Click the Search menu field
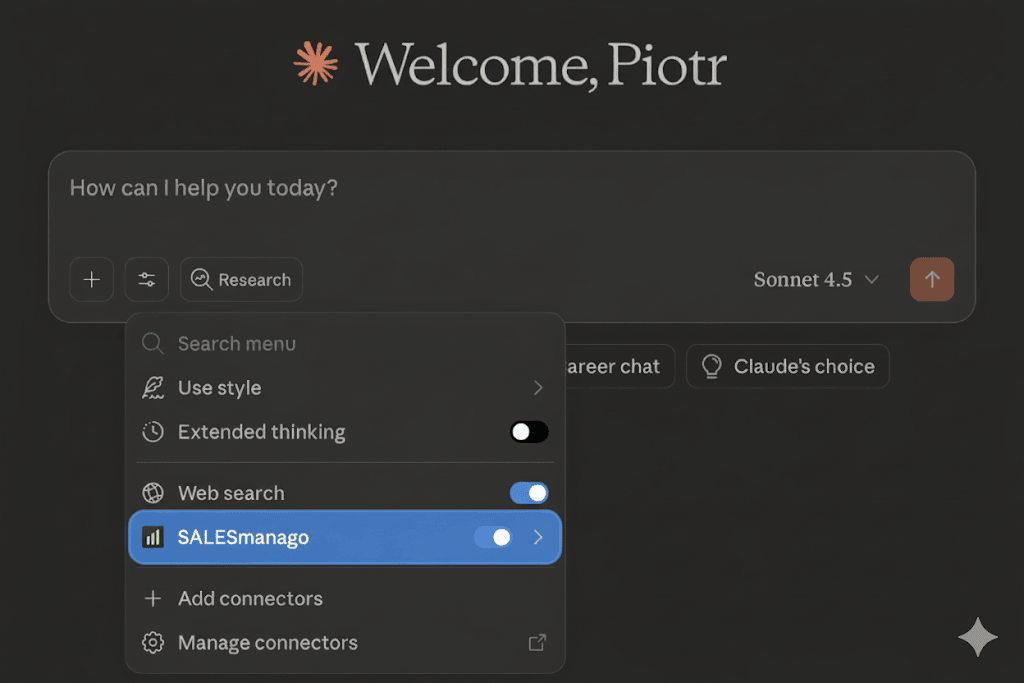 pyautogui.click(x=340, y=344)
